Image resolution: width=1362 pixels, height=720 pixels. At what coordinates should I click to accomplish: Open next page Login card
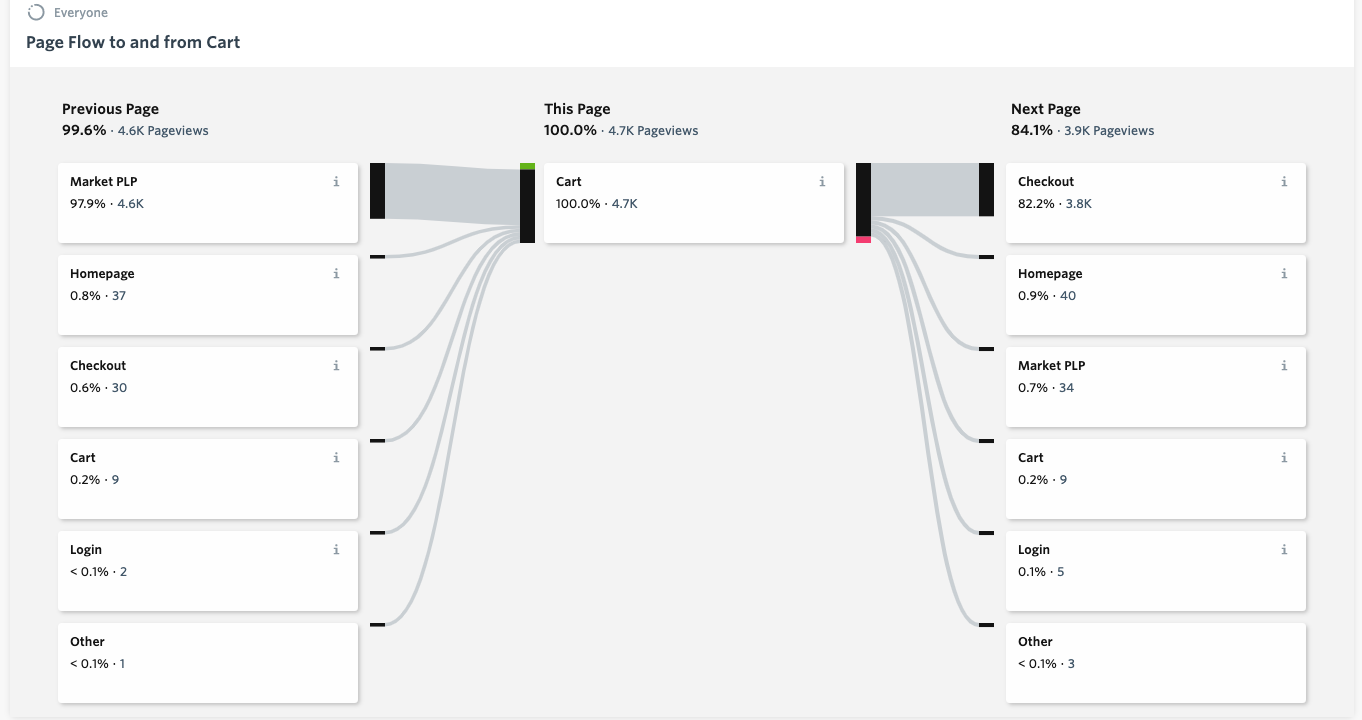(1156, 571)
